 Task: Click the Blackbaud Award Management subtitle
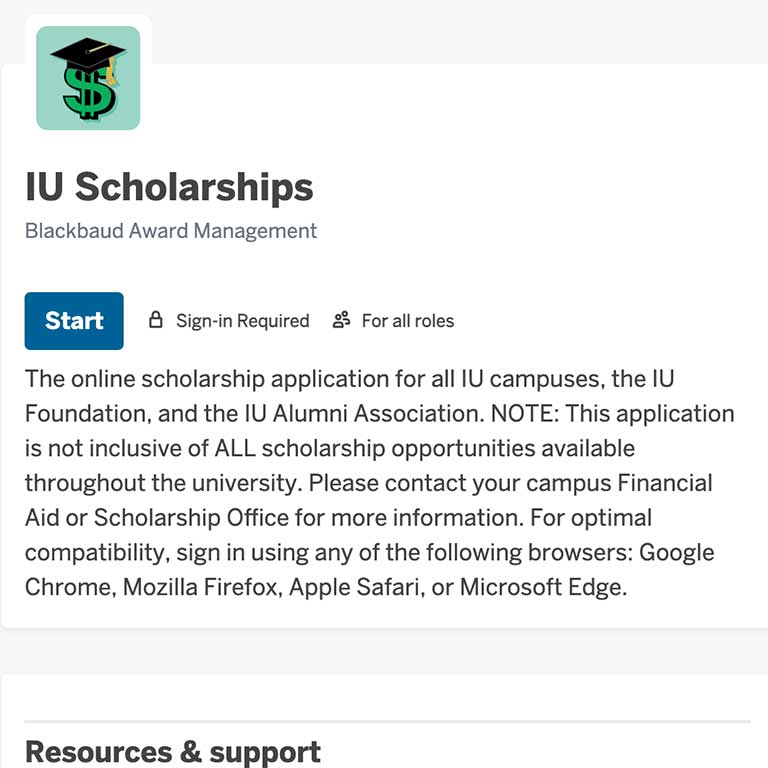[x=171, y=231]
